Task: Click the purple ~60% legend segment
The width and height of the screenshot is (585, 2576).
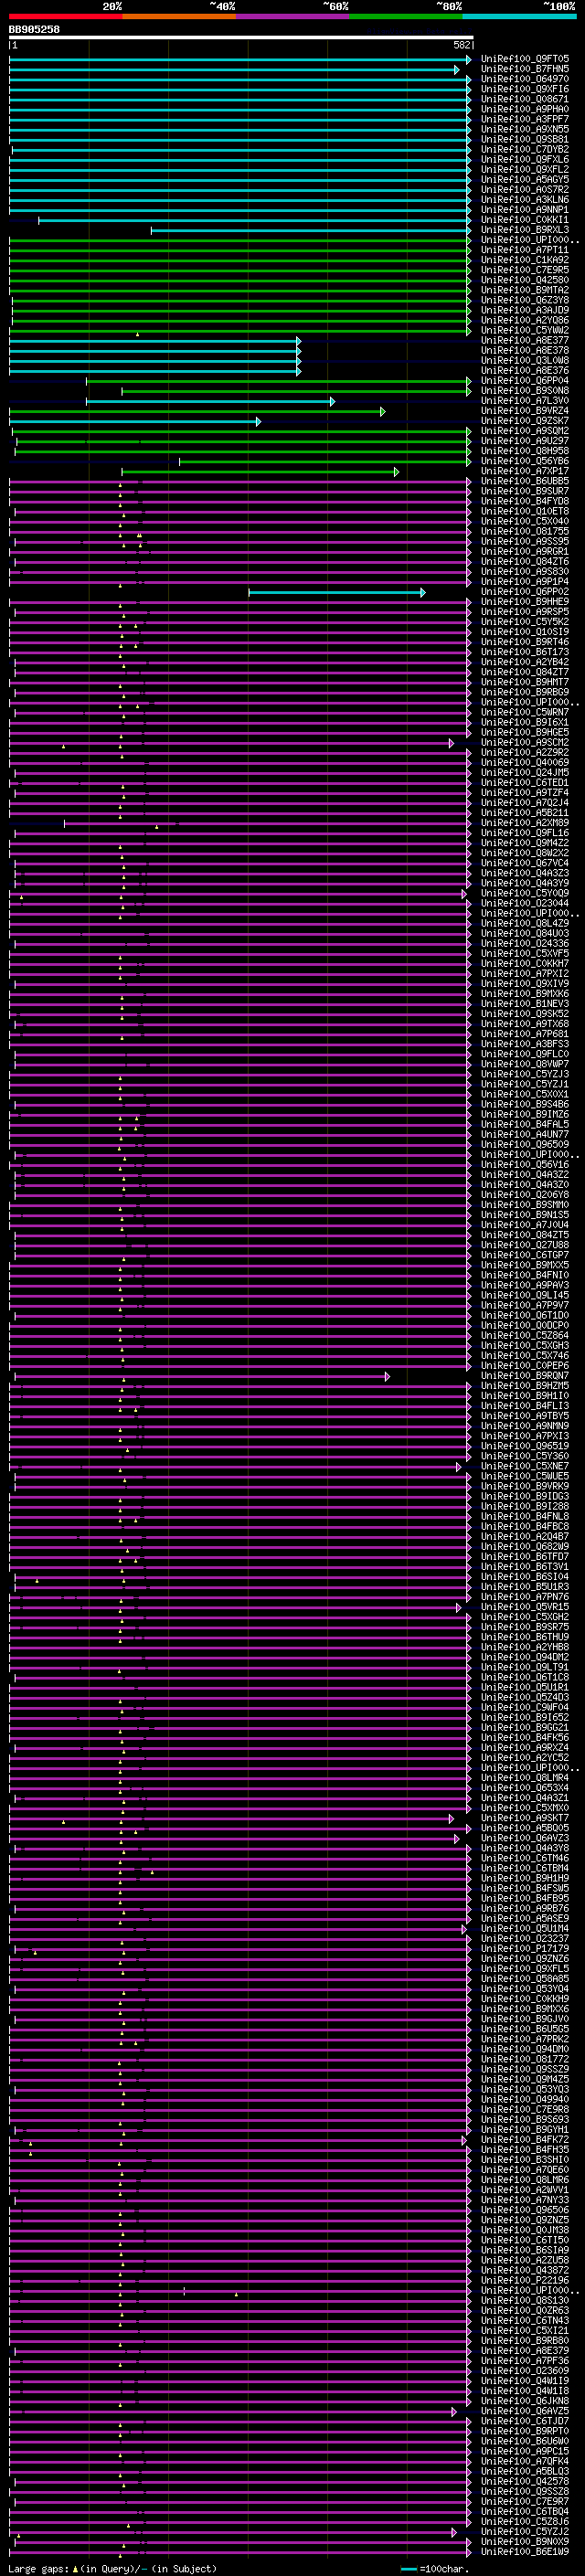Action: click(293, 16)
